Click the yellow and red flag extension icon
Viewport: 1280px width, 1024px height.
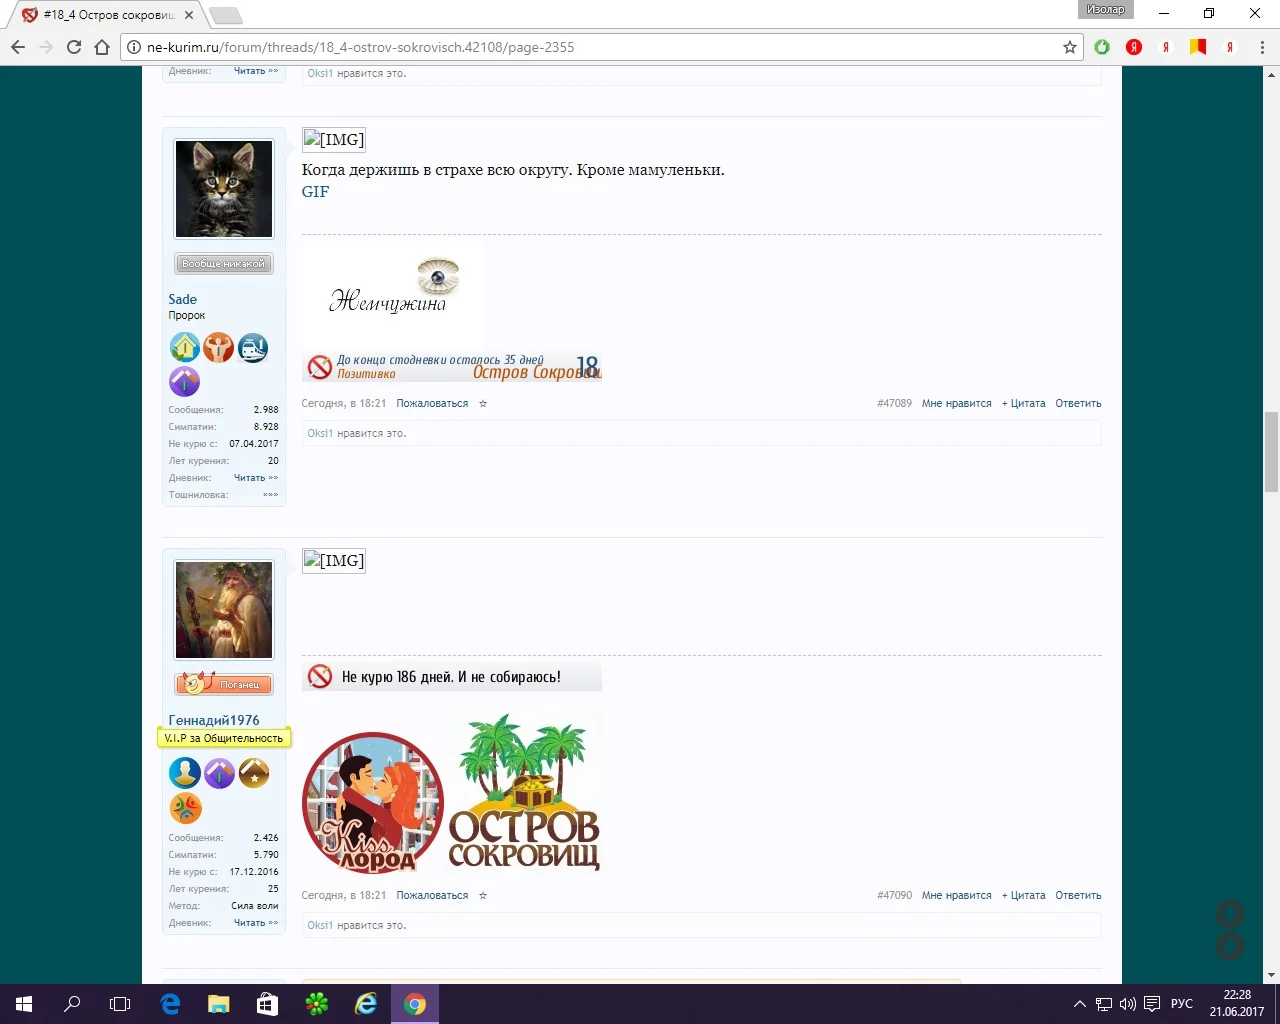point(1198,47)
